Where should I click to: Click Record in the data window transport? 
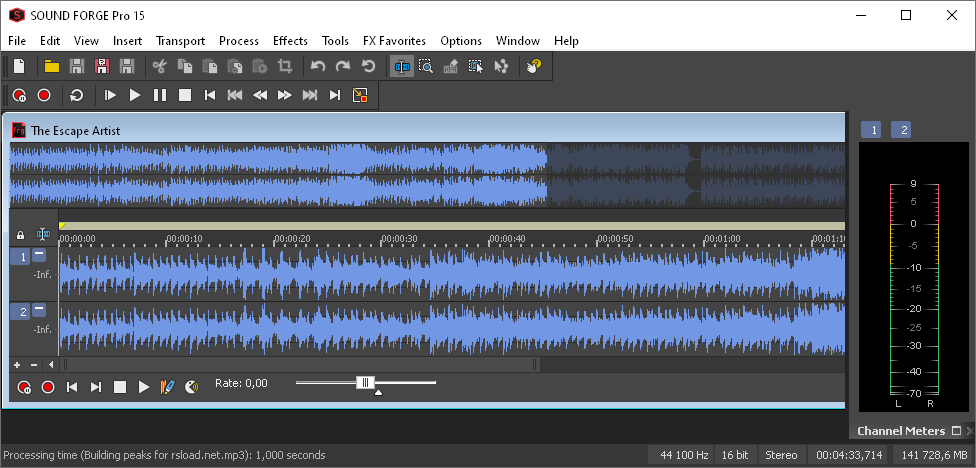pyautogui.click(x=48, y=387)
